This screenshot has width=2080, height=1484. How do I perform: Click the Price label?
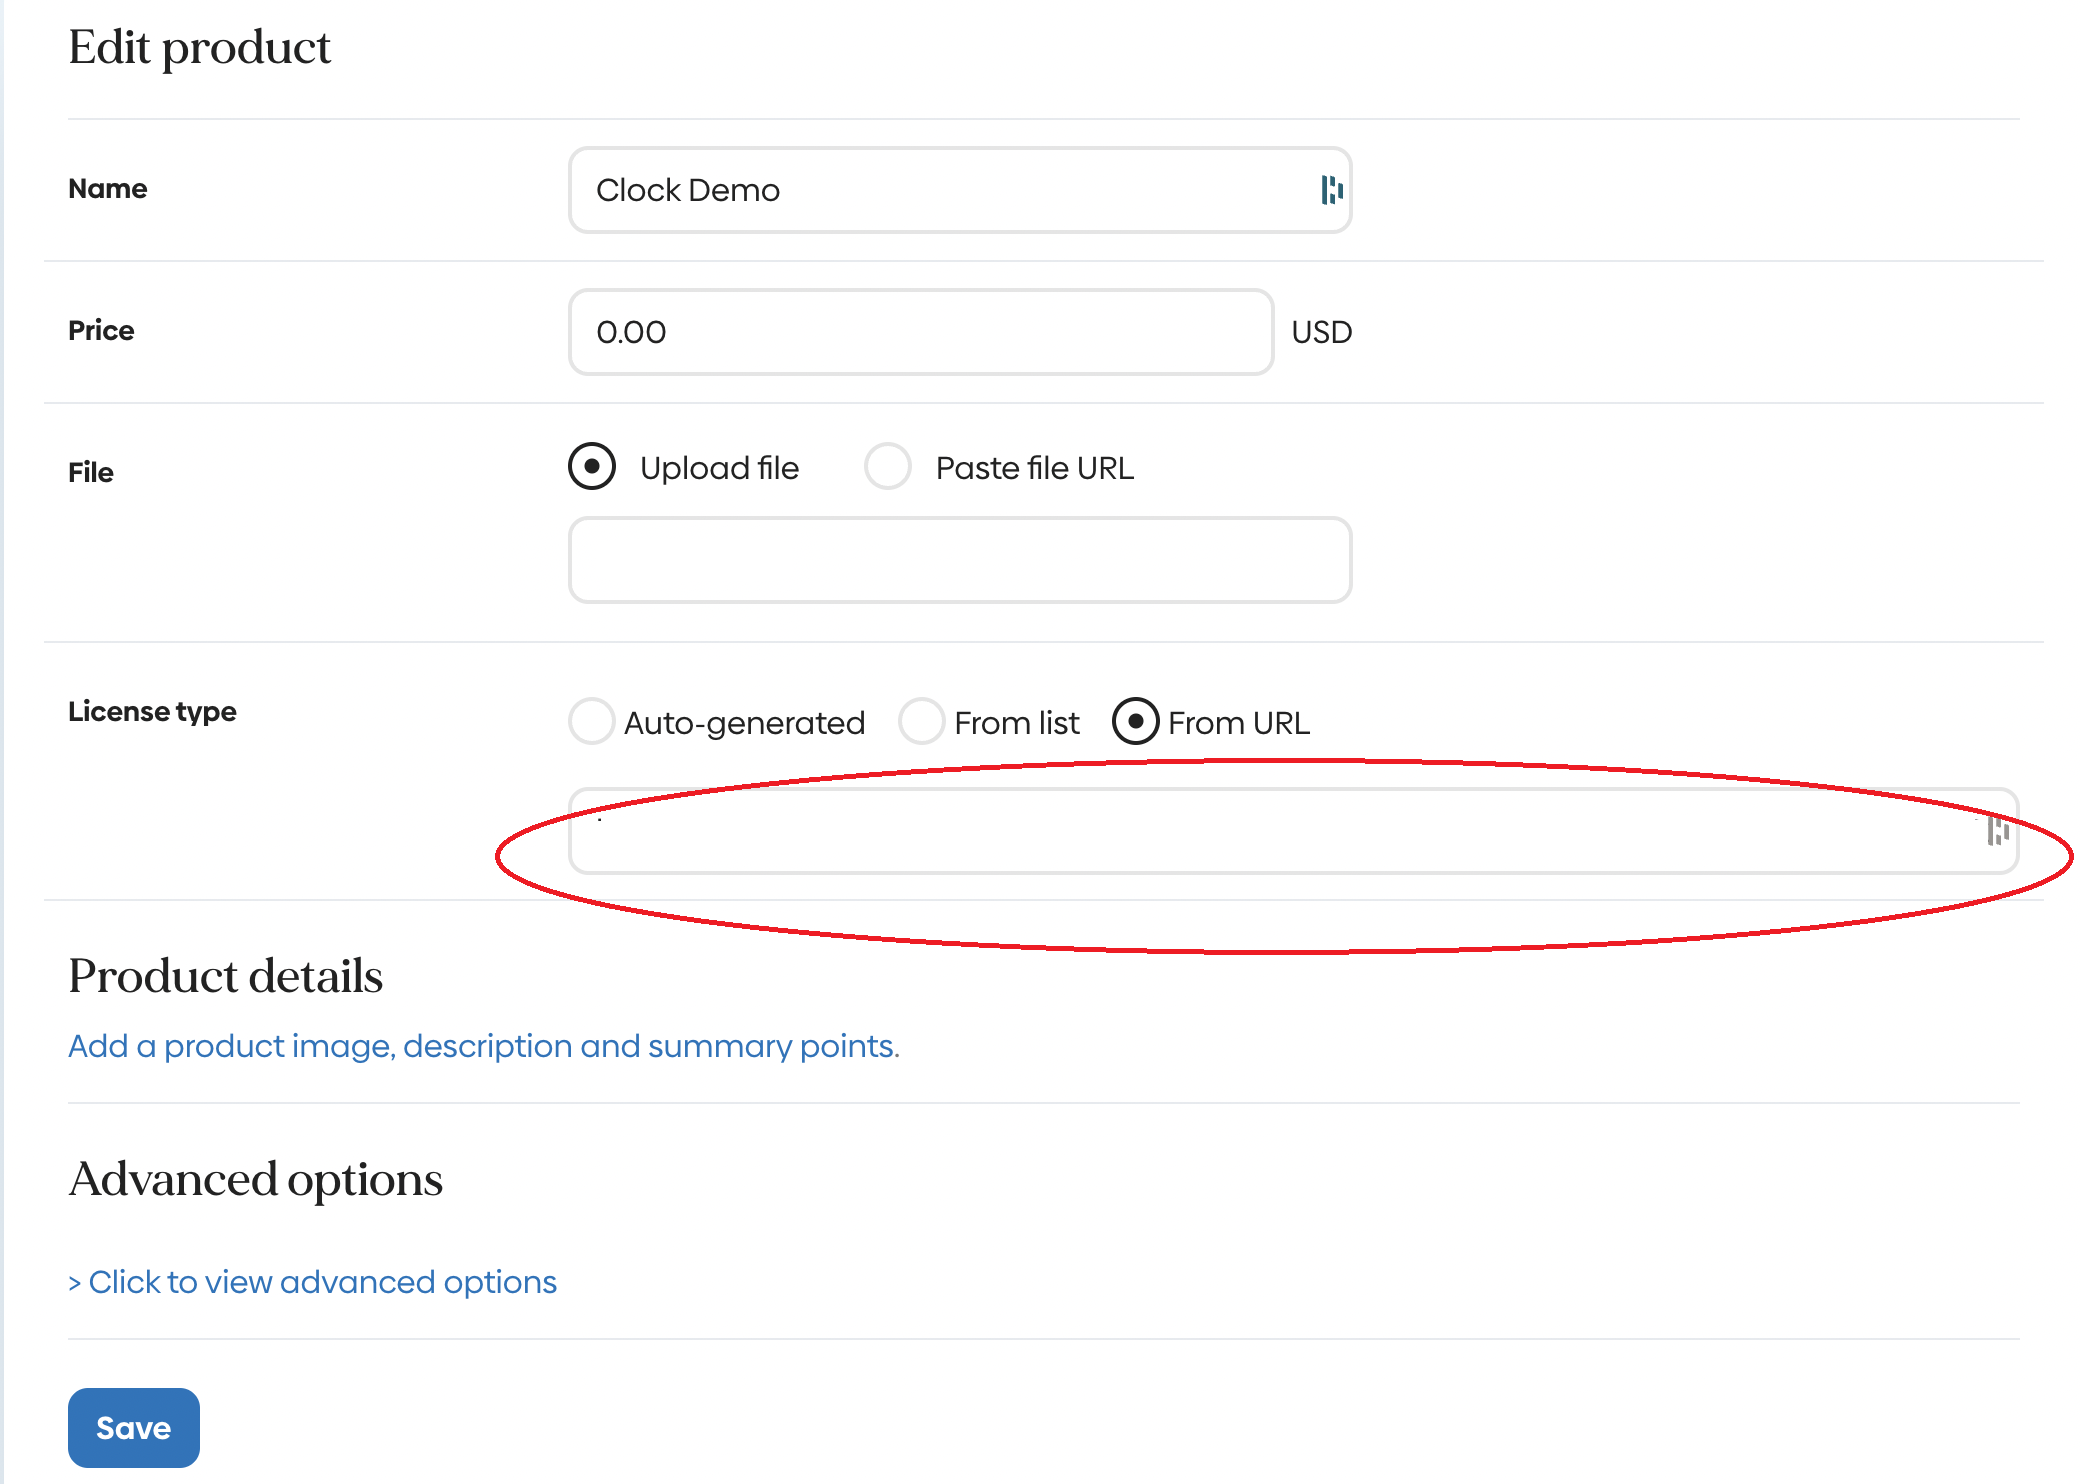pos(101,331)
